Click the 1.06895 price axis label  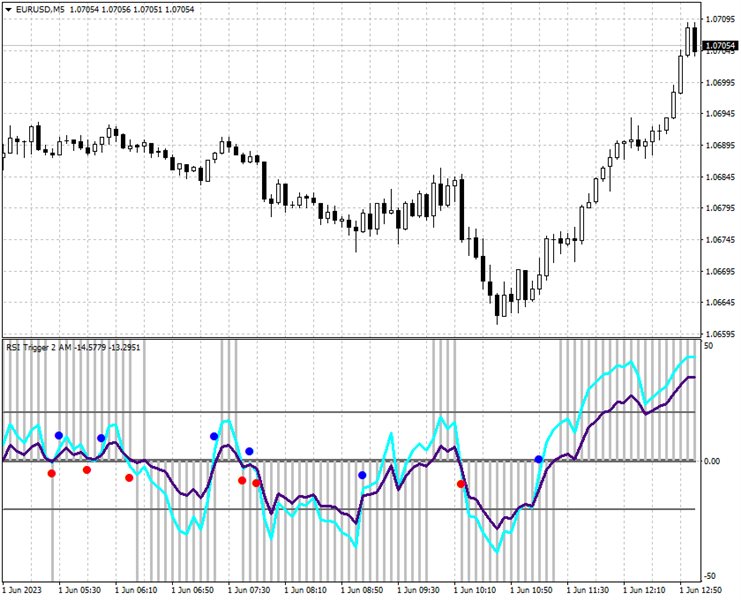point(720,146)
